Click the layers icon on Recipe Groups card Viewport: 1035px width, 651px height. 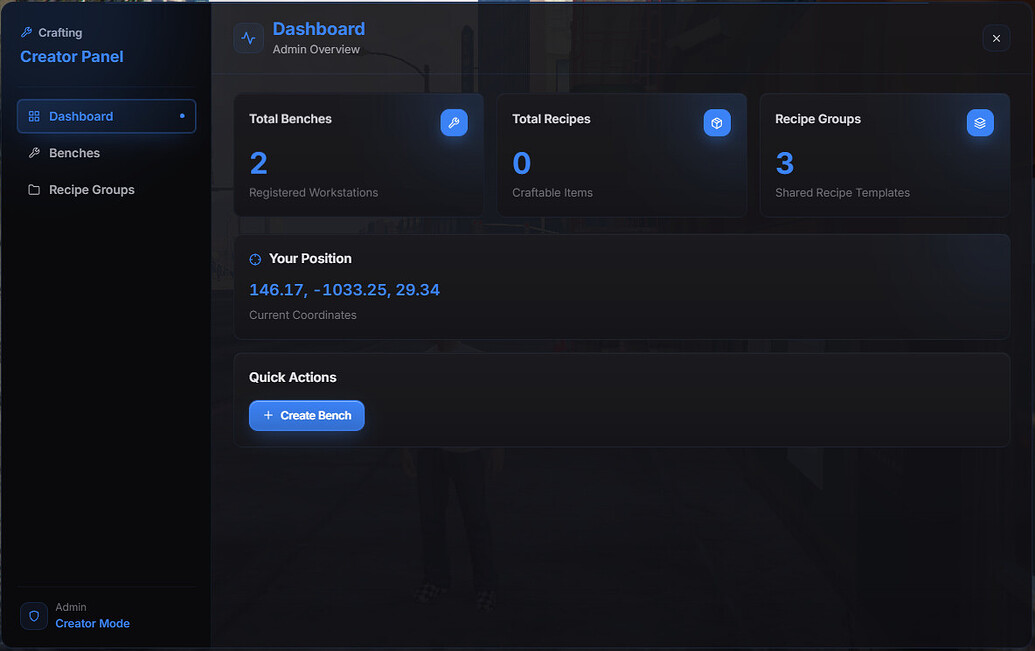[980, 123]
